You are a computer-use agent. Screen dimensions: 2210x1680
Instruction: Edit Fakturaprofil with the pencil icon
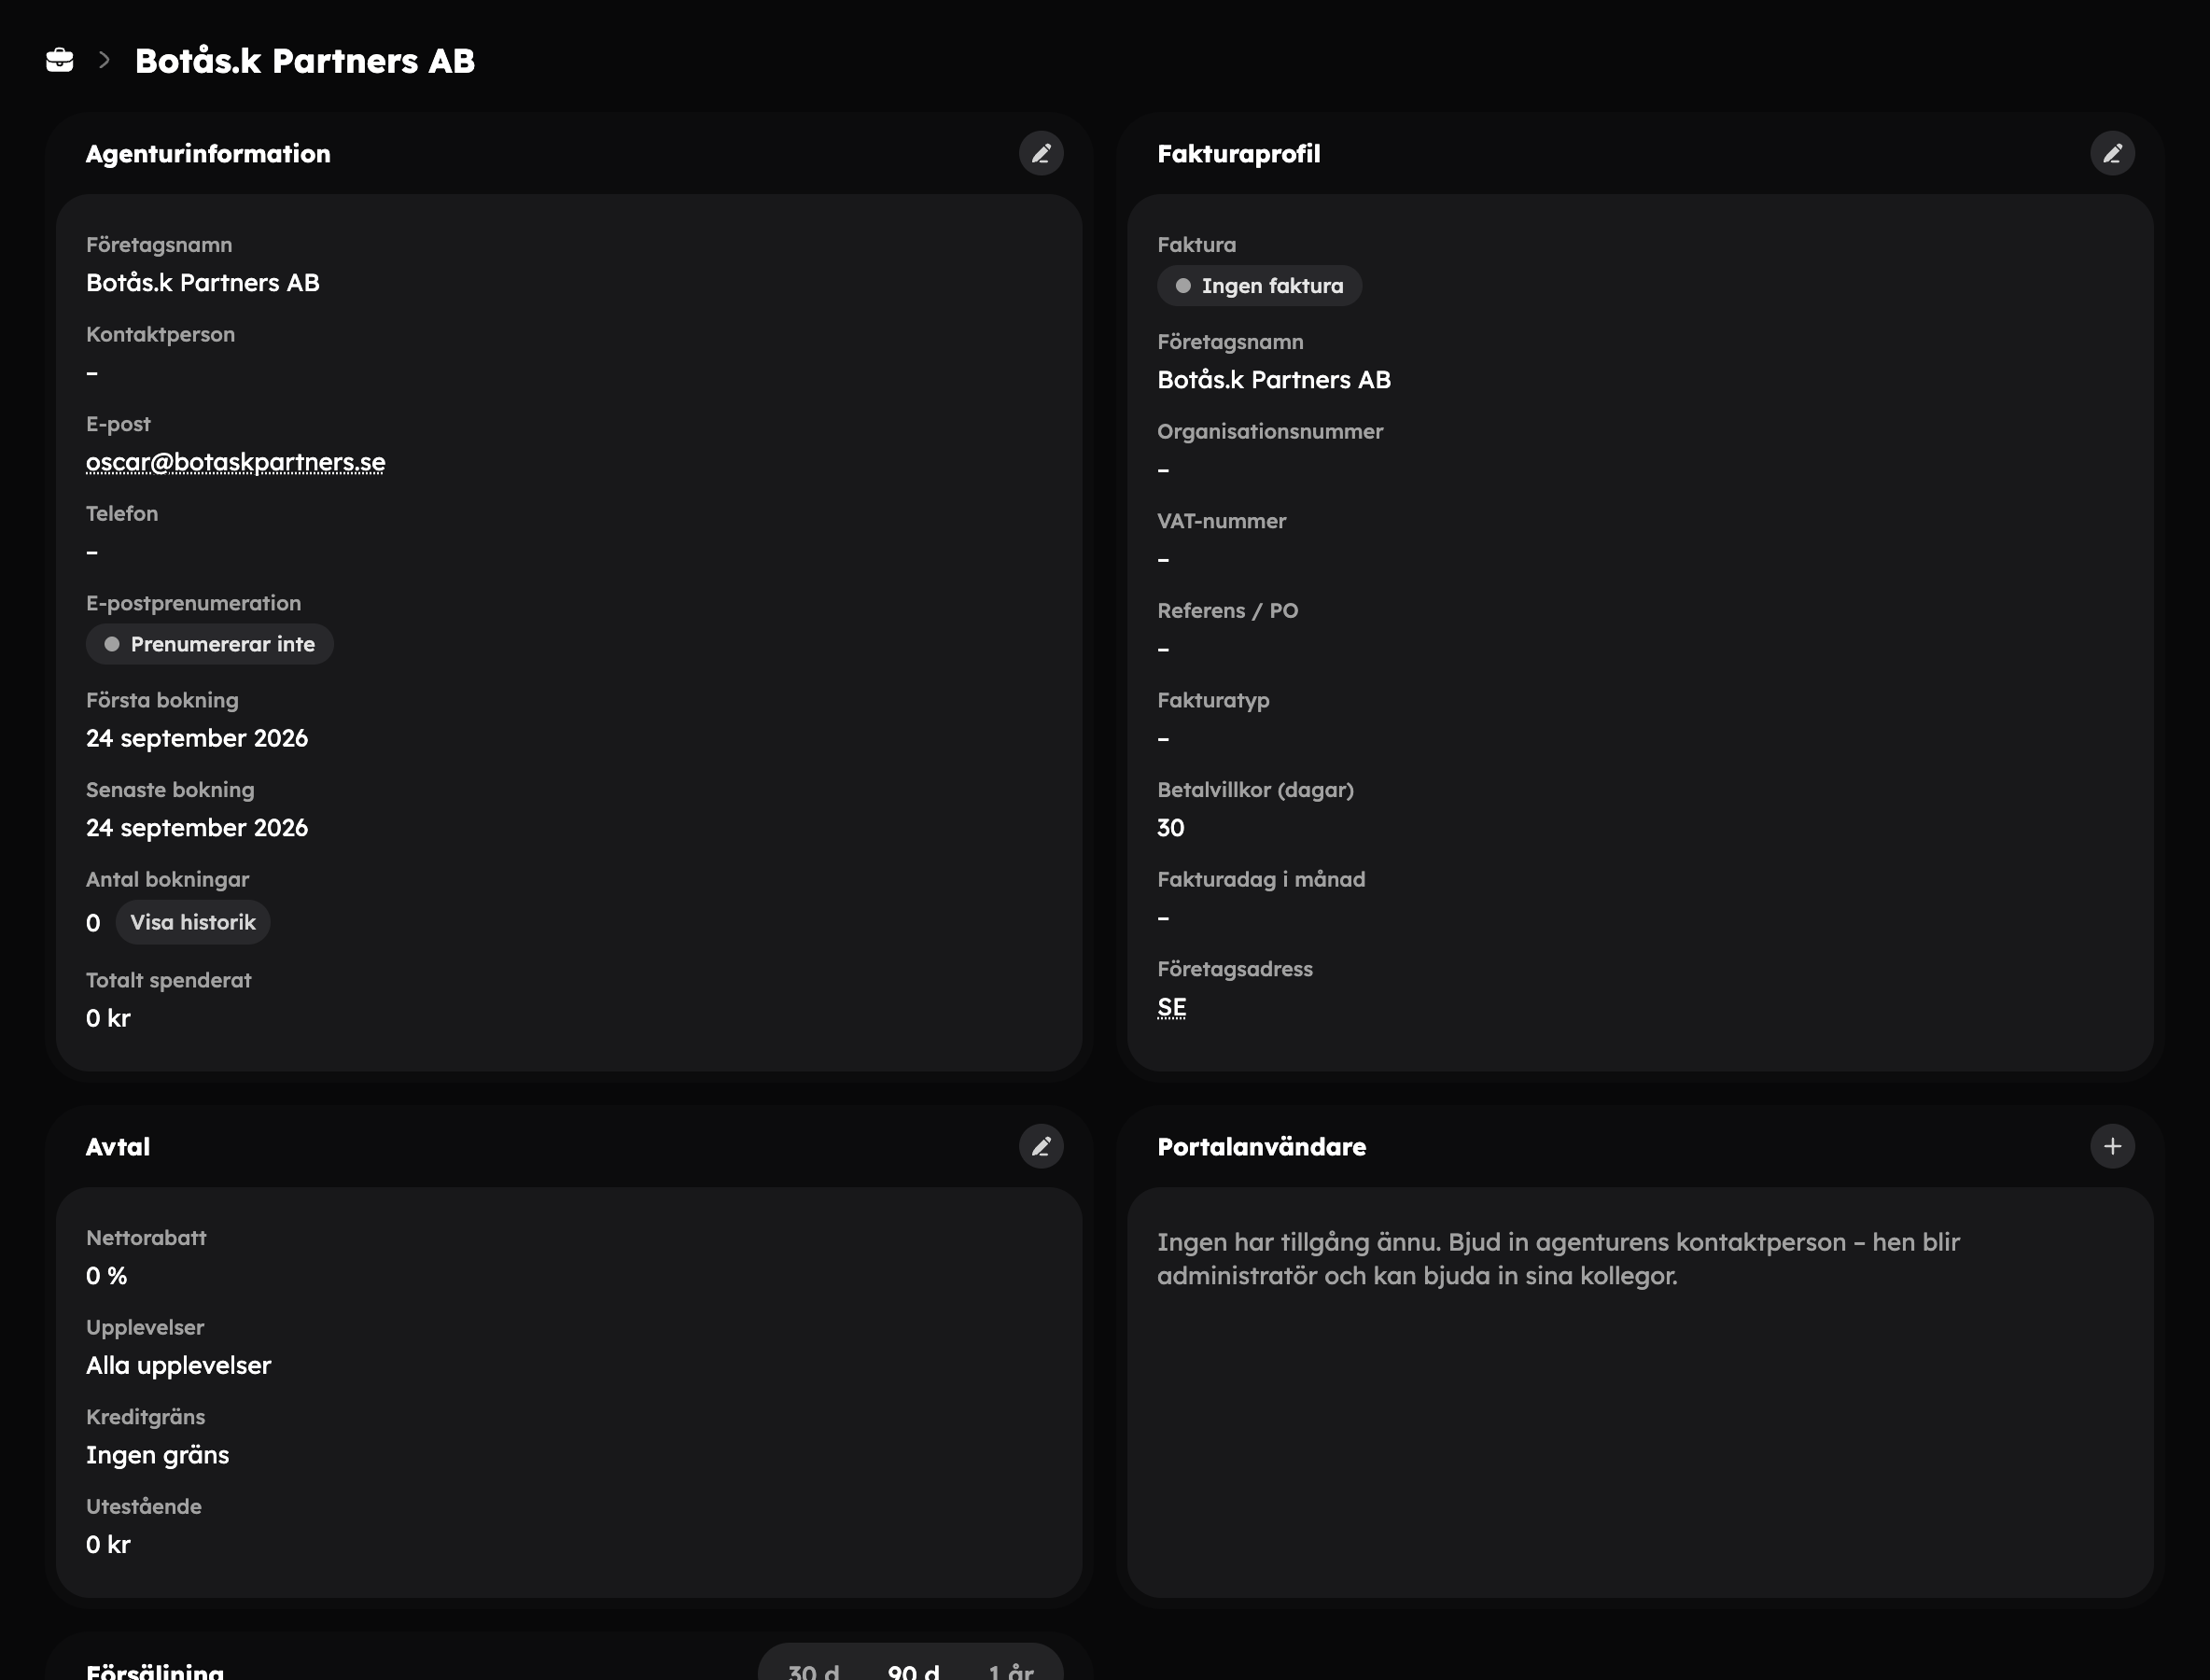click(x=2112, y=154)
